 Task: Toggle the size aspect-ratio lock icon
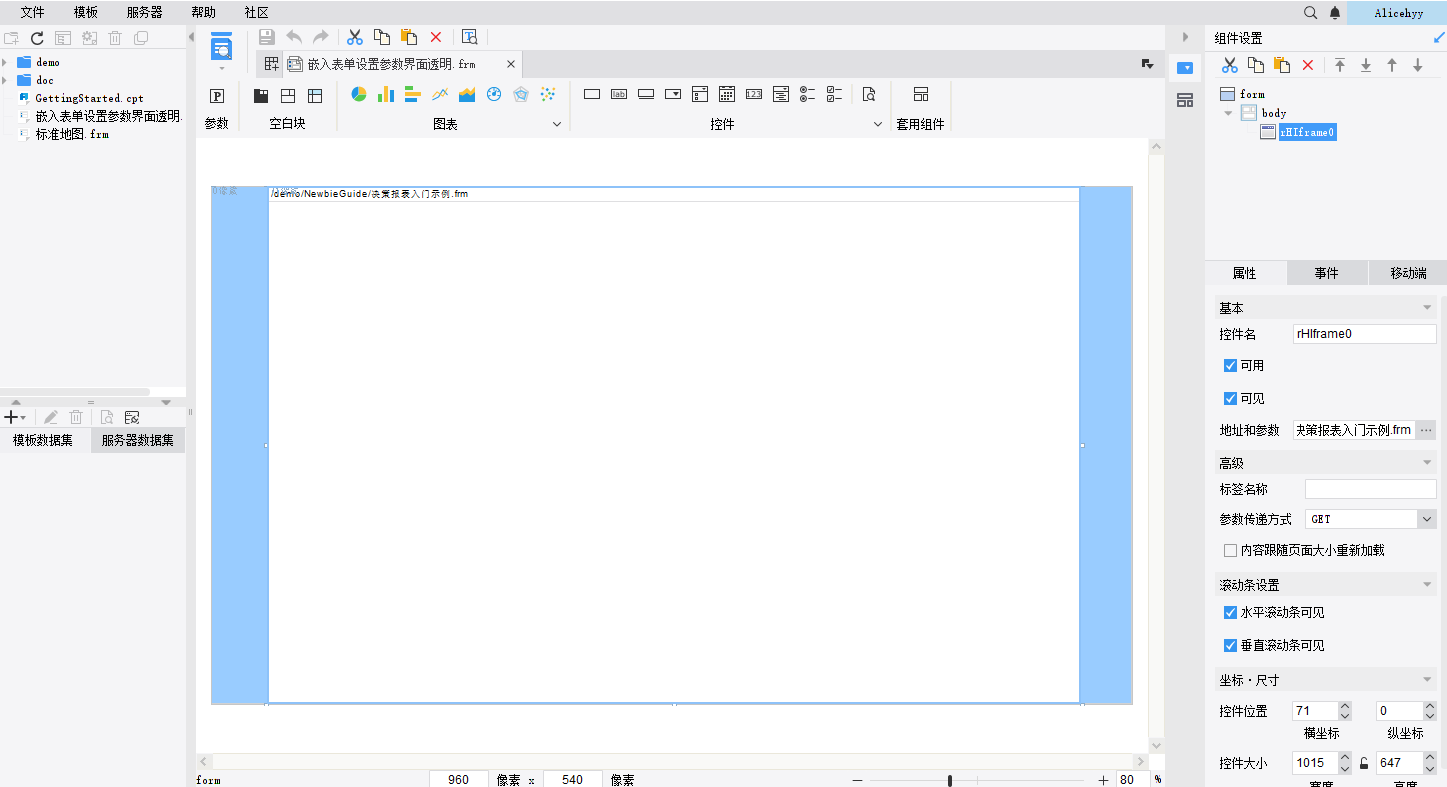(1364, 764)
